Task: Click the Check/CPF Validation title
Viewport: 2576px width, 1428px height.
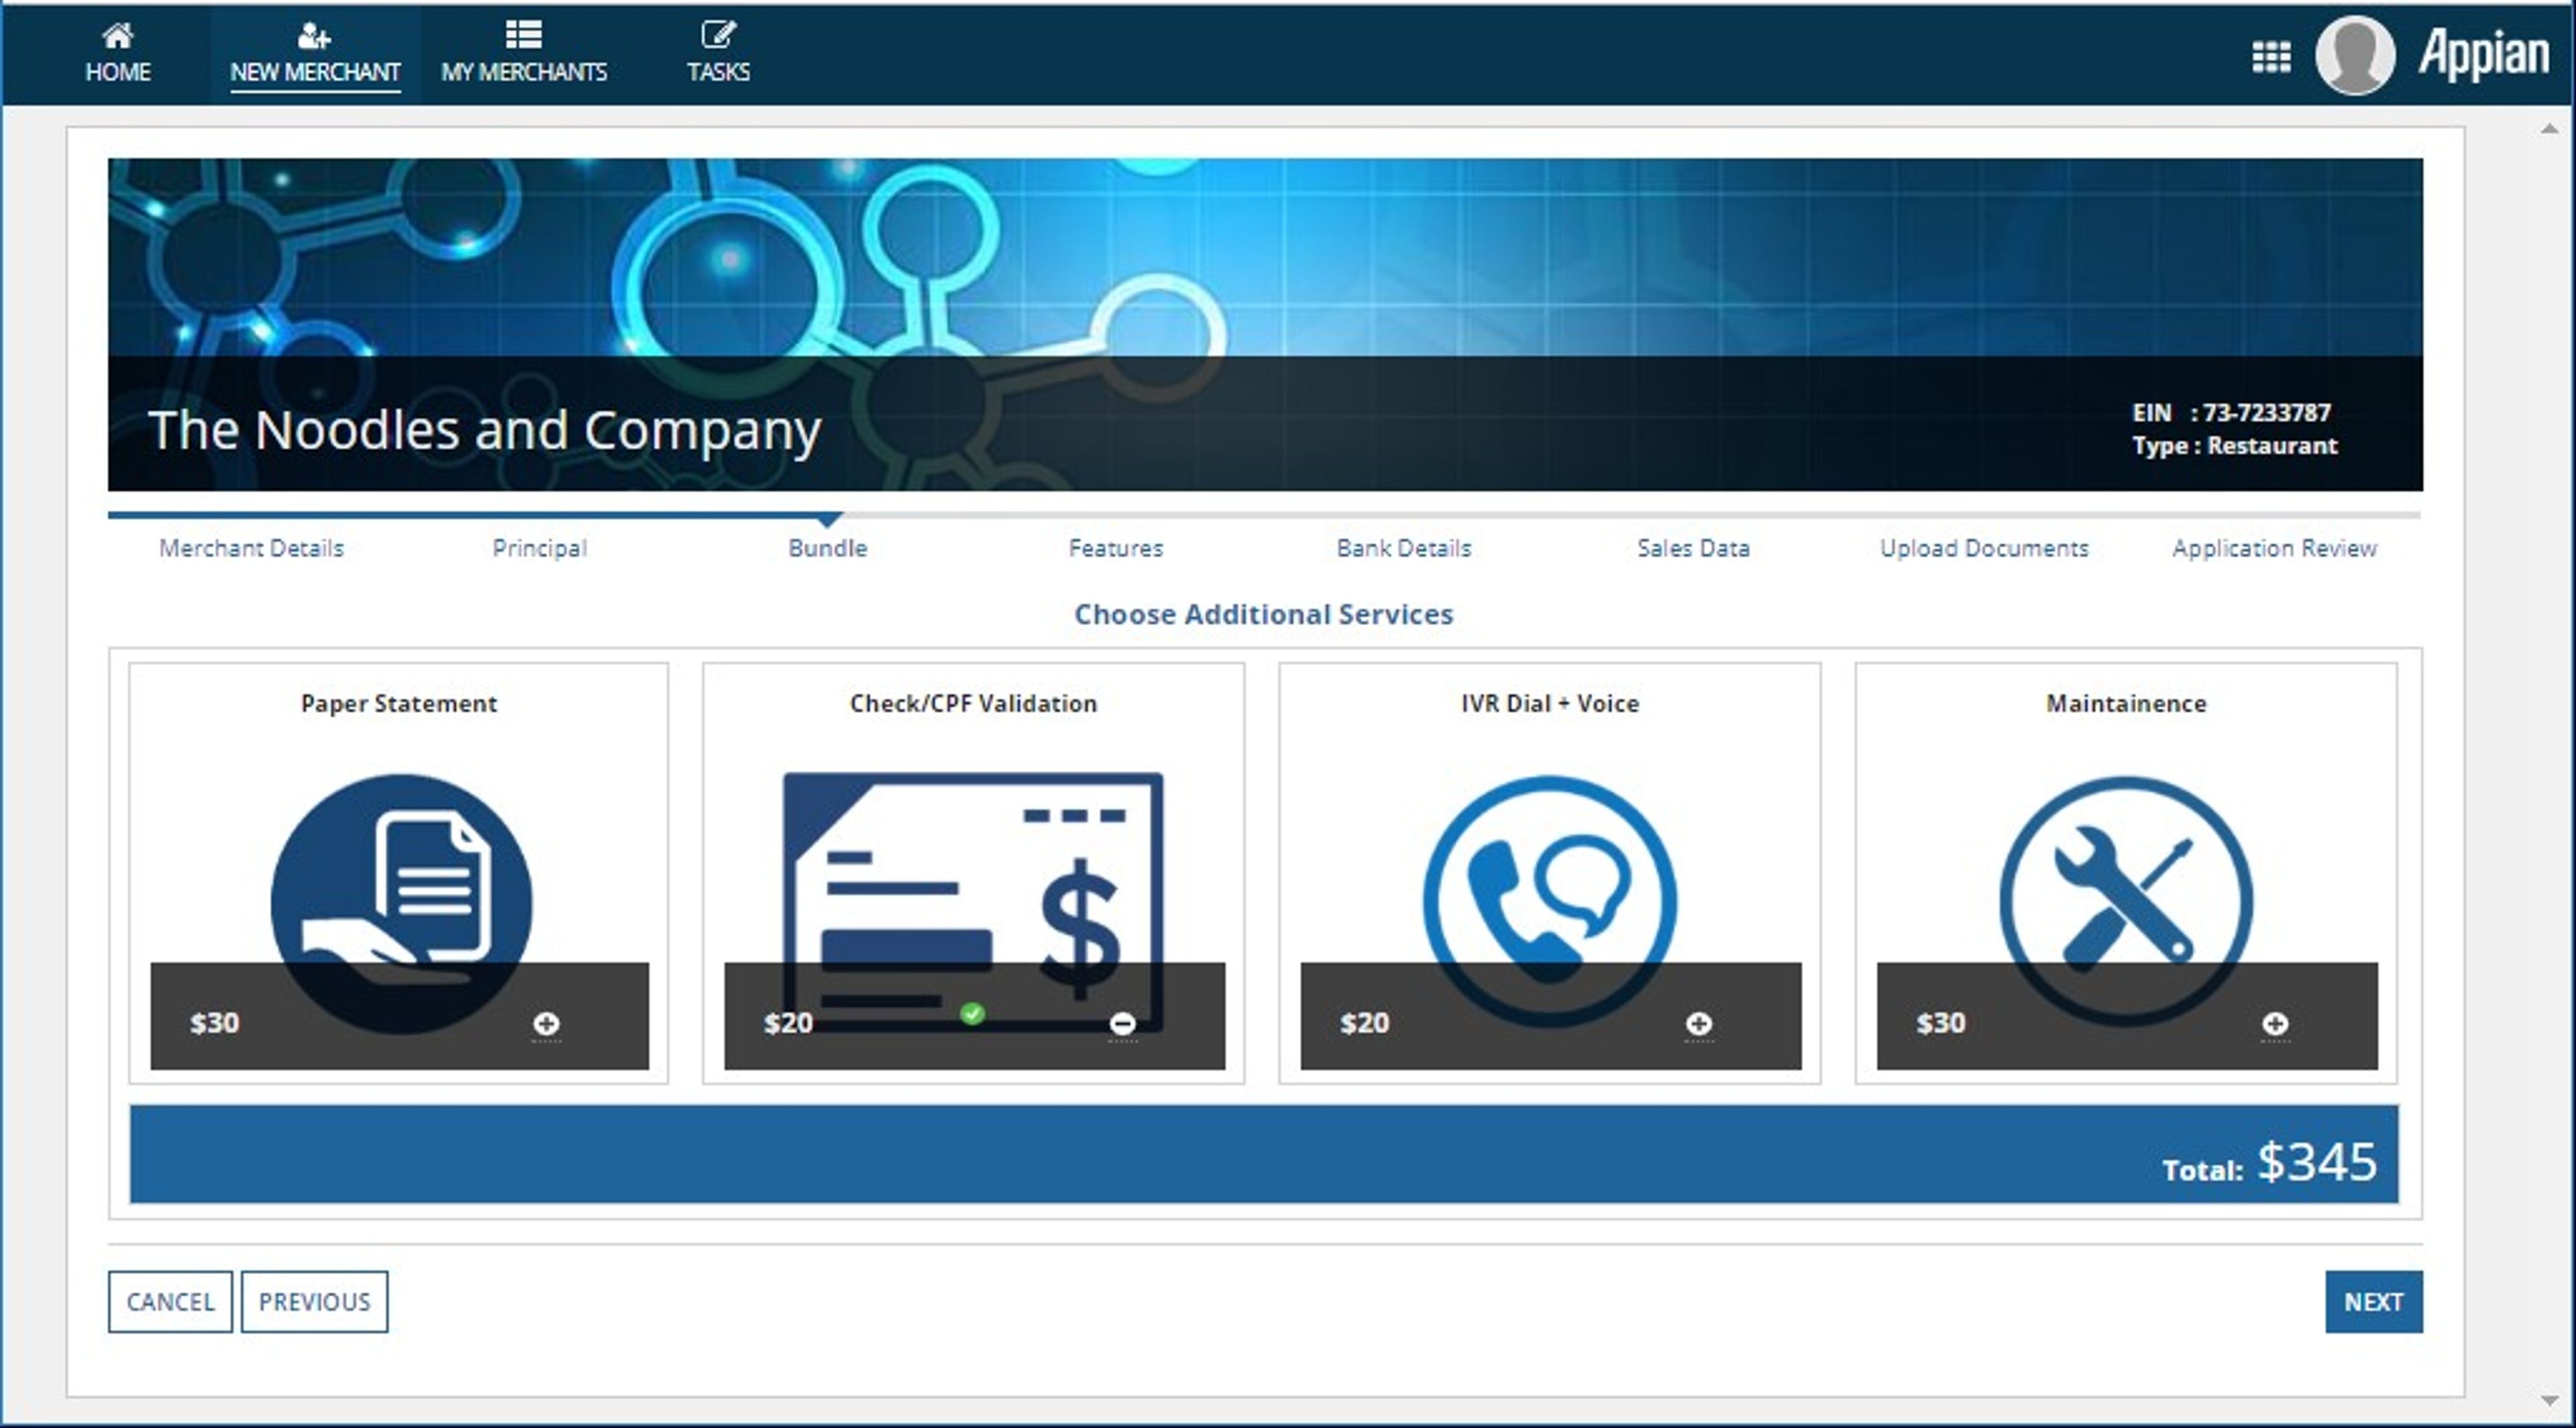Action: [x=973, y=703]
